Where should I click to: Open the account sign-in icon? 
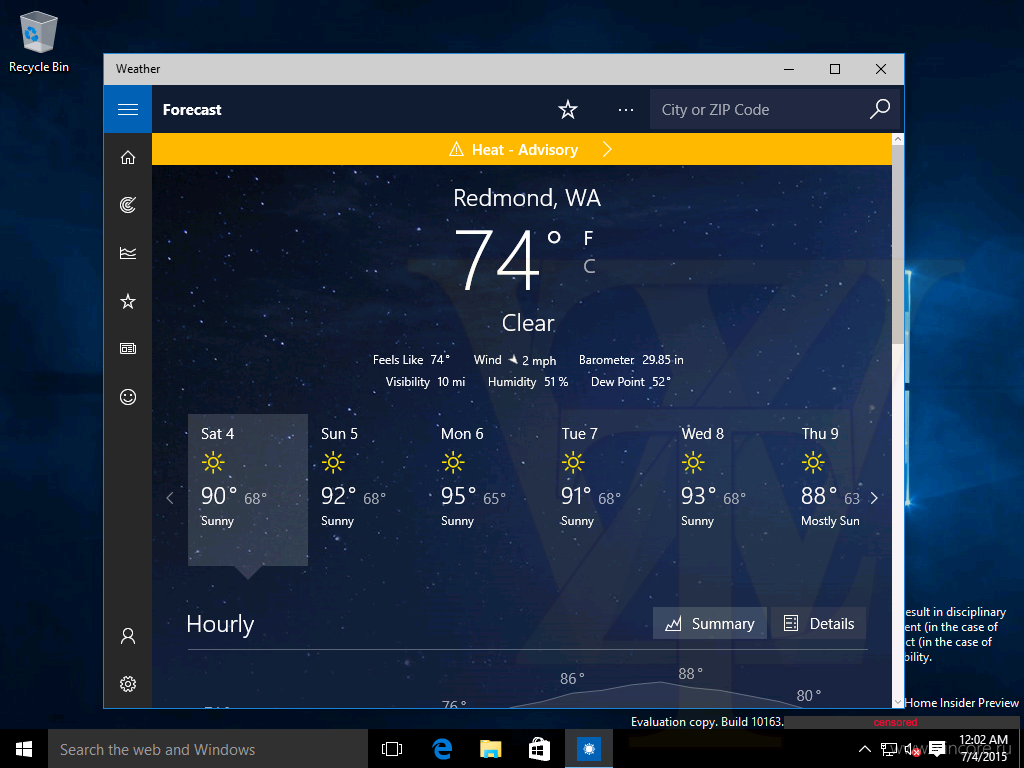coord(128,636)
